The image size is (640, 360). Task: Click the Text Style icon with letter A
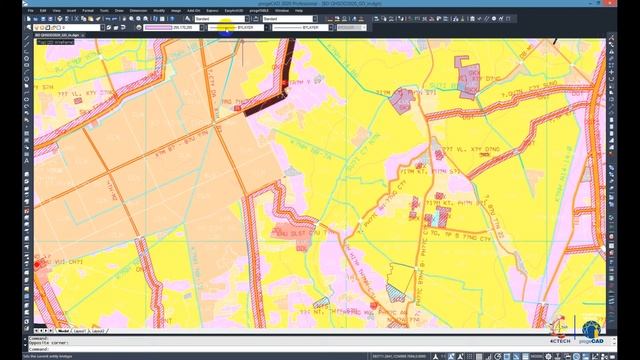tap(188, 19)
